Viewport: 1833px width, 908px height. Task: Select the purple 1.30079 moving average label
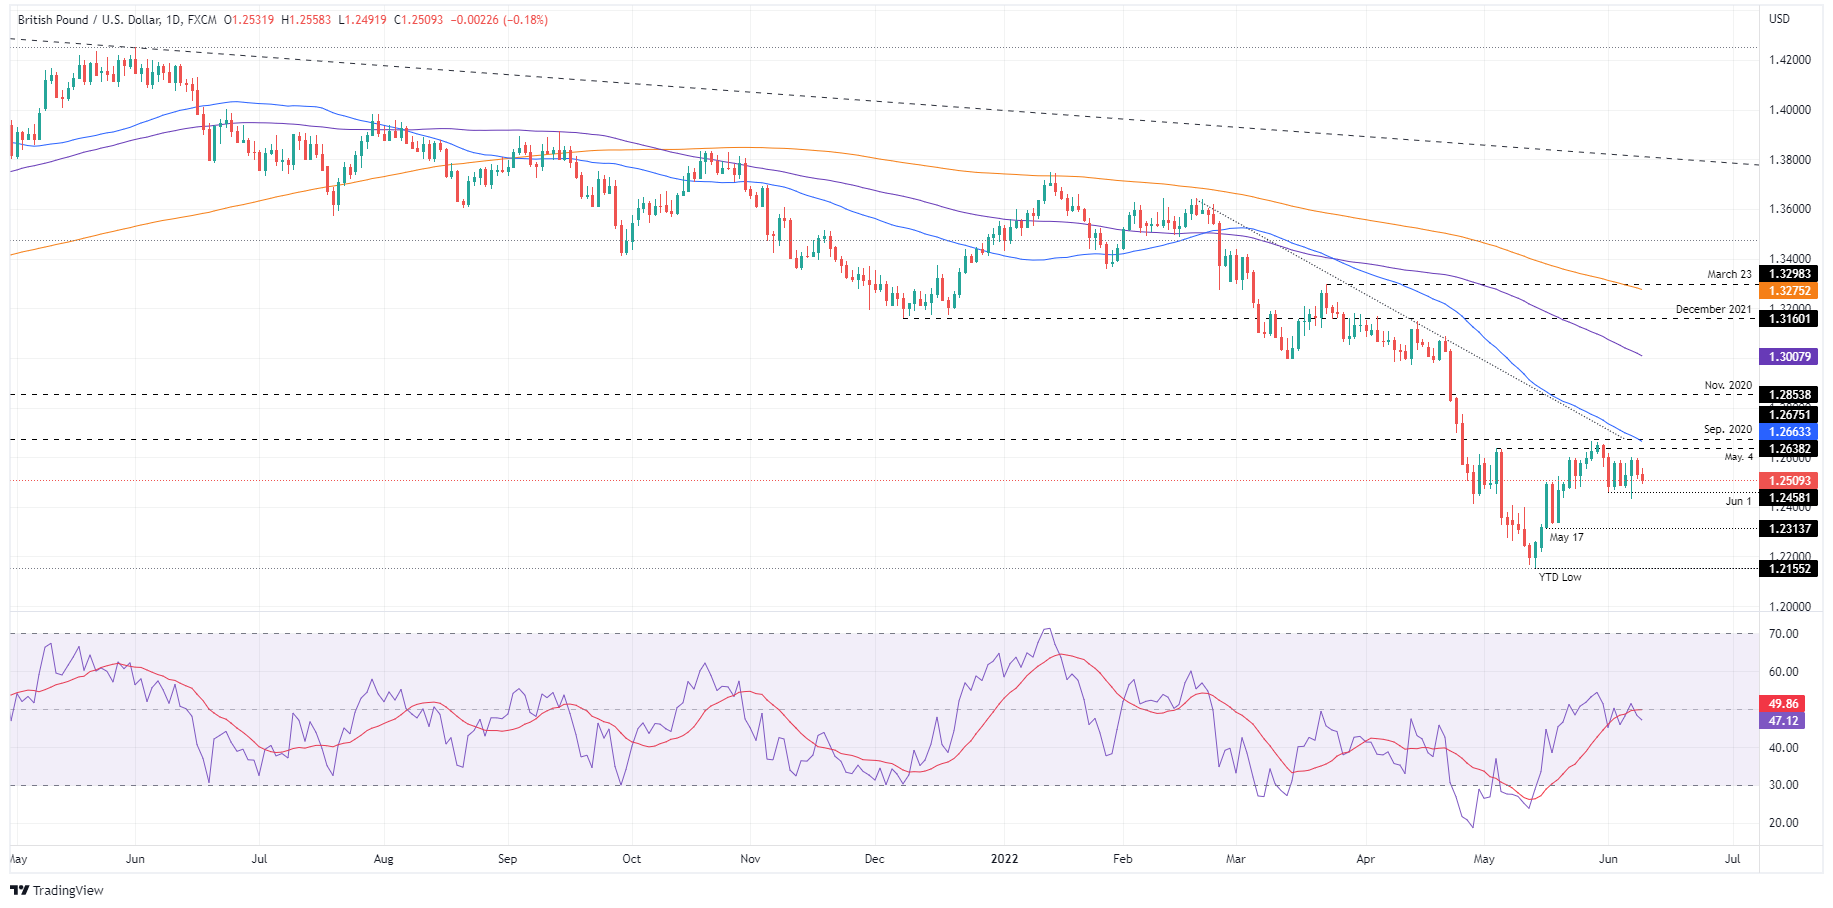point(1790,356)
